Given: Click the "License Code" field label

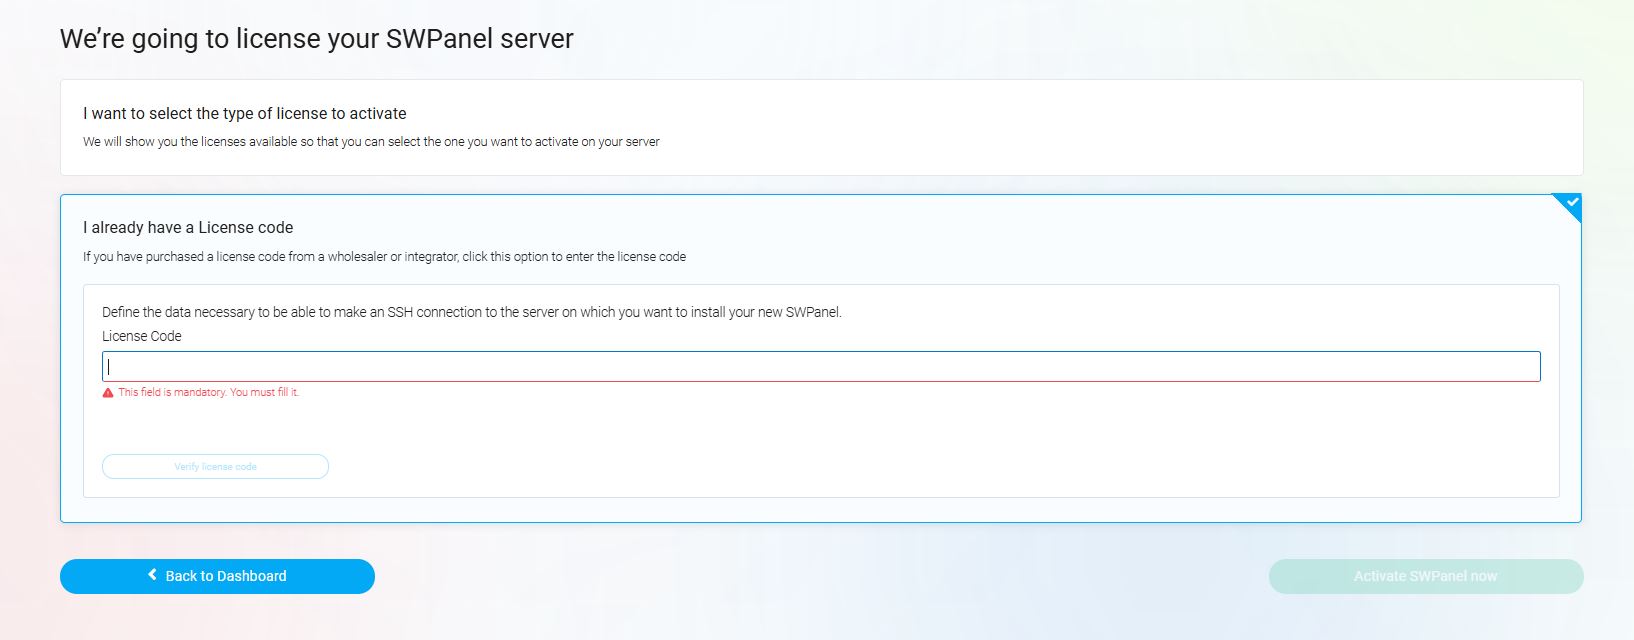Looking at the screenshot, I should tap(142, 336).
